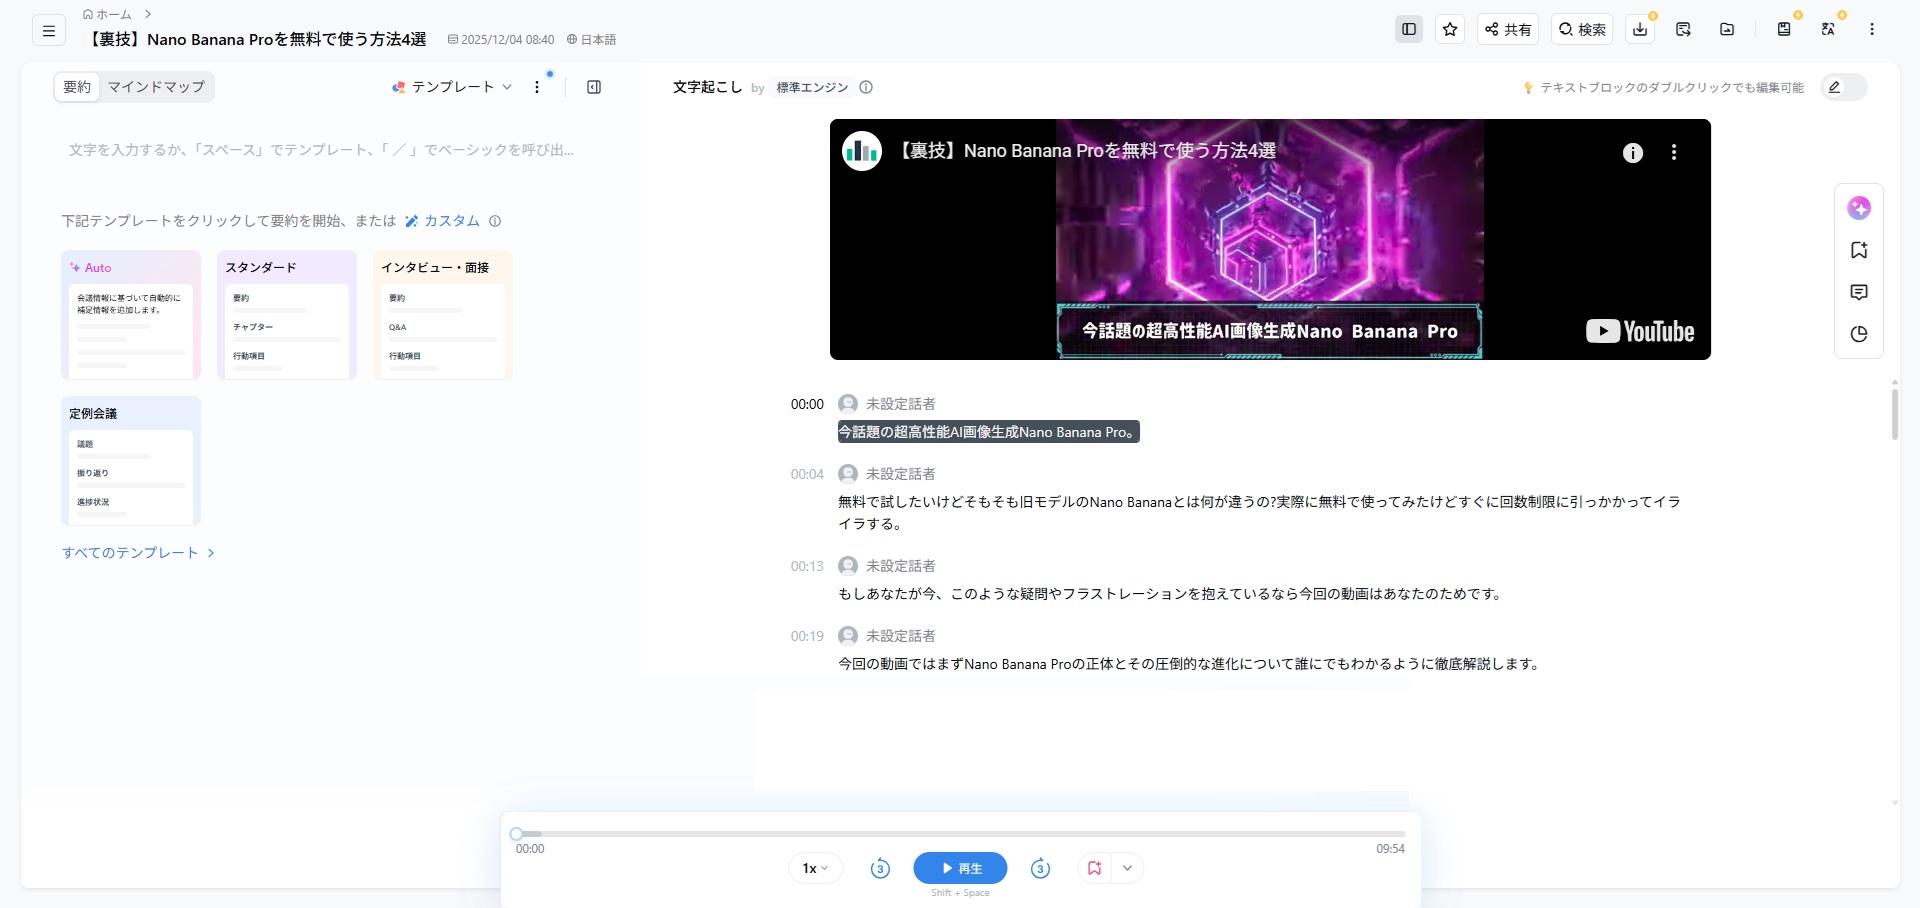Screen dimensions: 1920x908
Task: Collapse the summary panel with the panel icon
Action: click(594, 87)
